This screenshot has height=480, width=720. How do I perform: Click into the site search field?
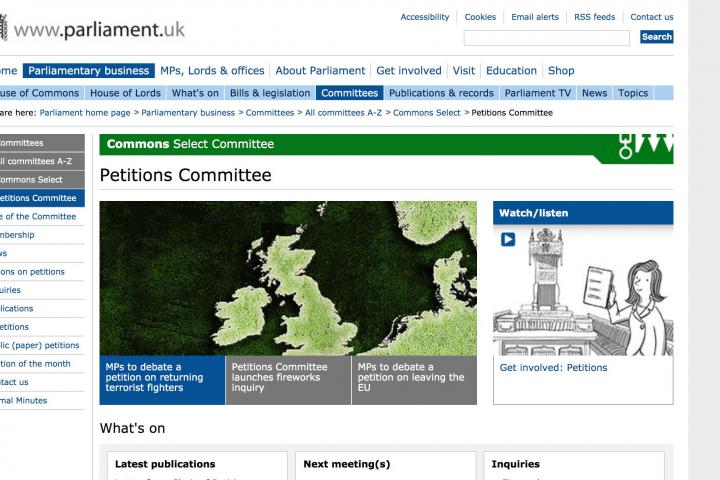546,38
